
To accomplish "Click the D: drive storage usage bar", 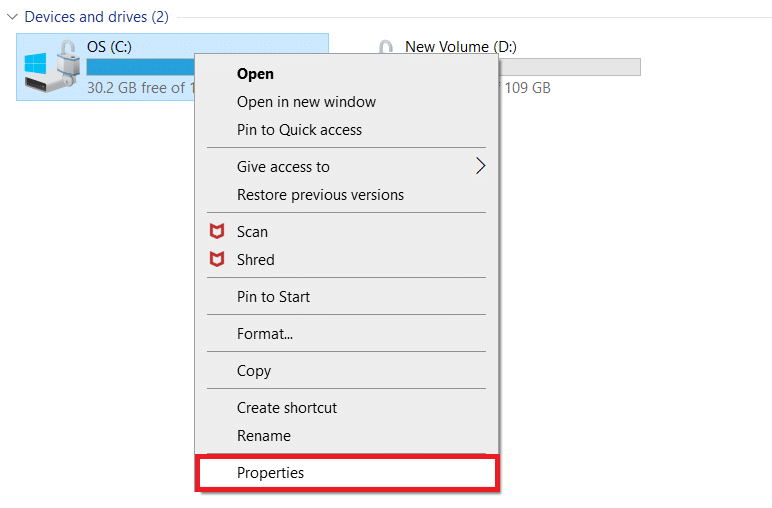I will (x=570, y=67).
